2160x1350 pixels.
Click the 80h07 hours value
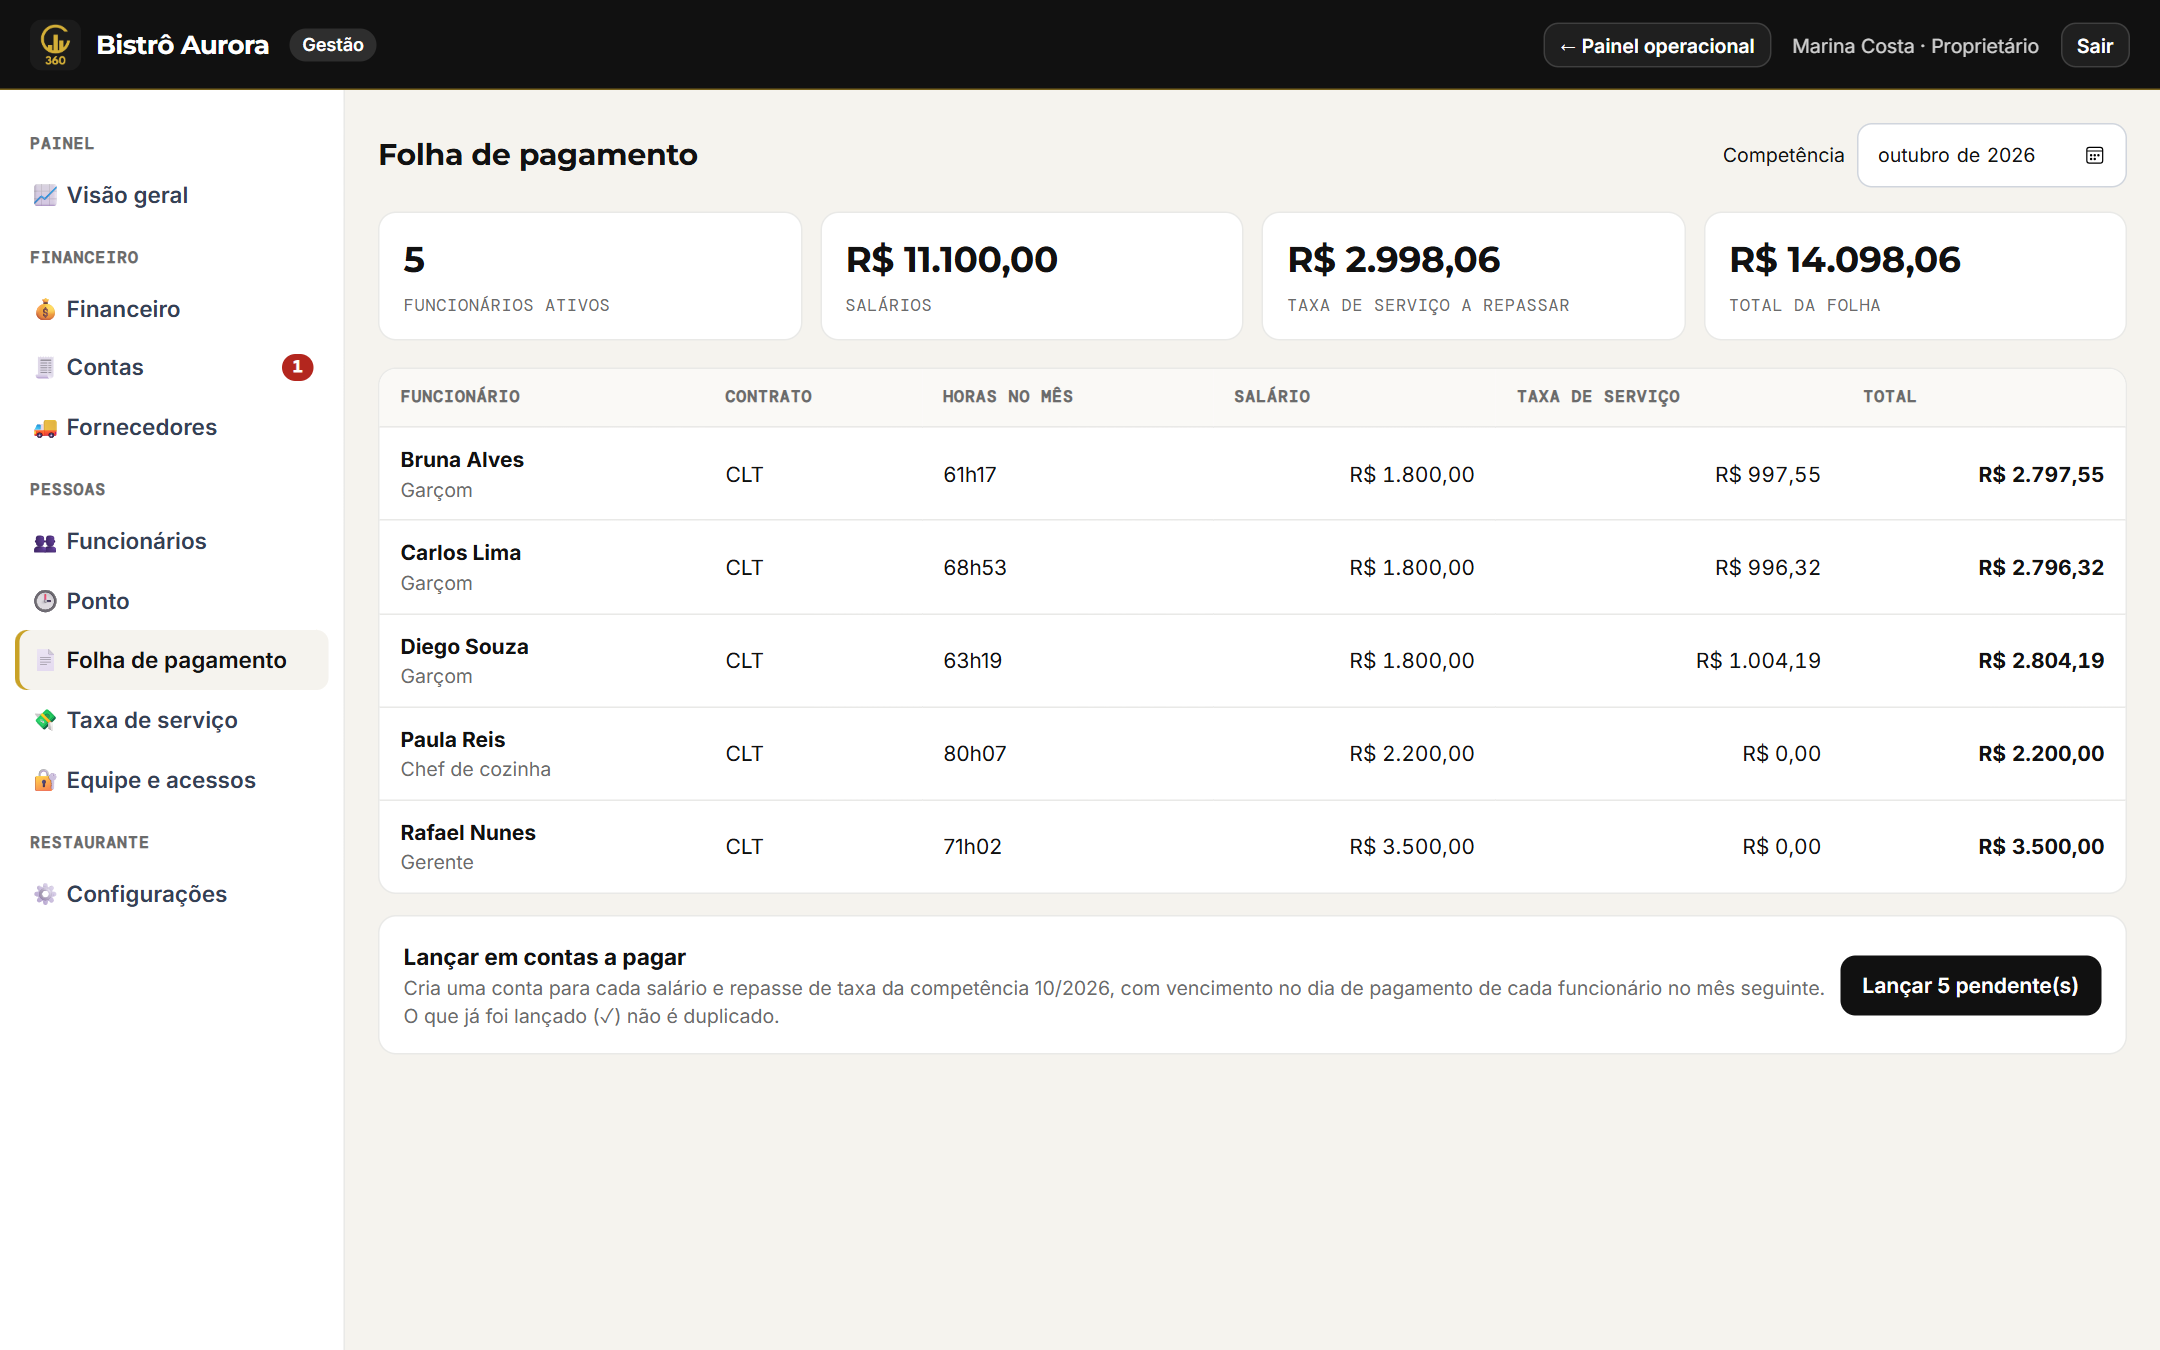coord(974,754)
